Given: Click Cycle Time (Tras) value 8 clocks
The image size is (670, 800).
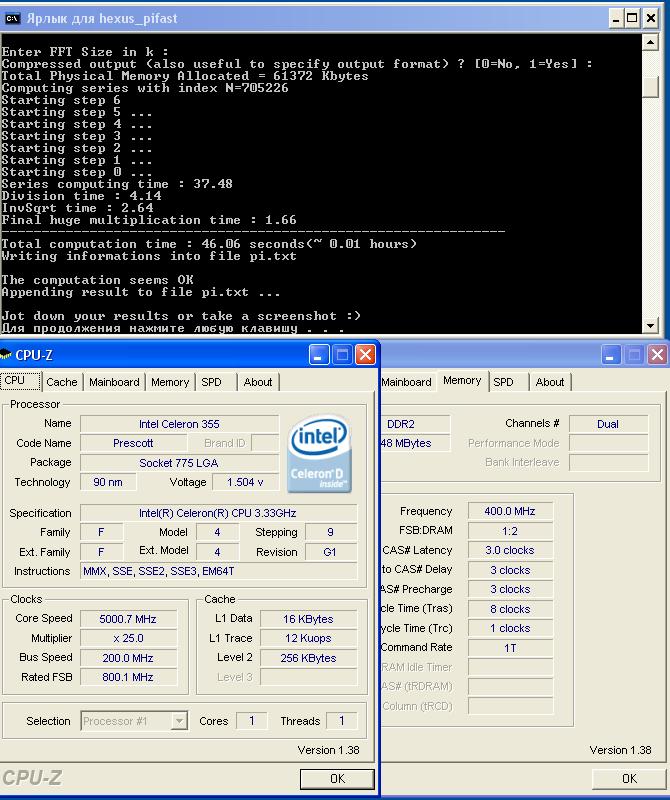Looking at the screenshot, I should click(510, 609).
